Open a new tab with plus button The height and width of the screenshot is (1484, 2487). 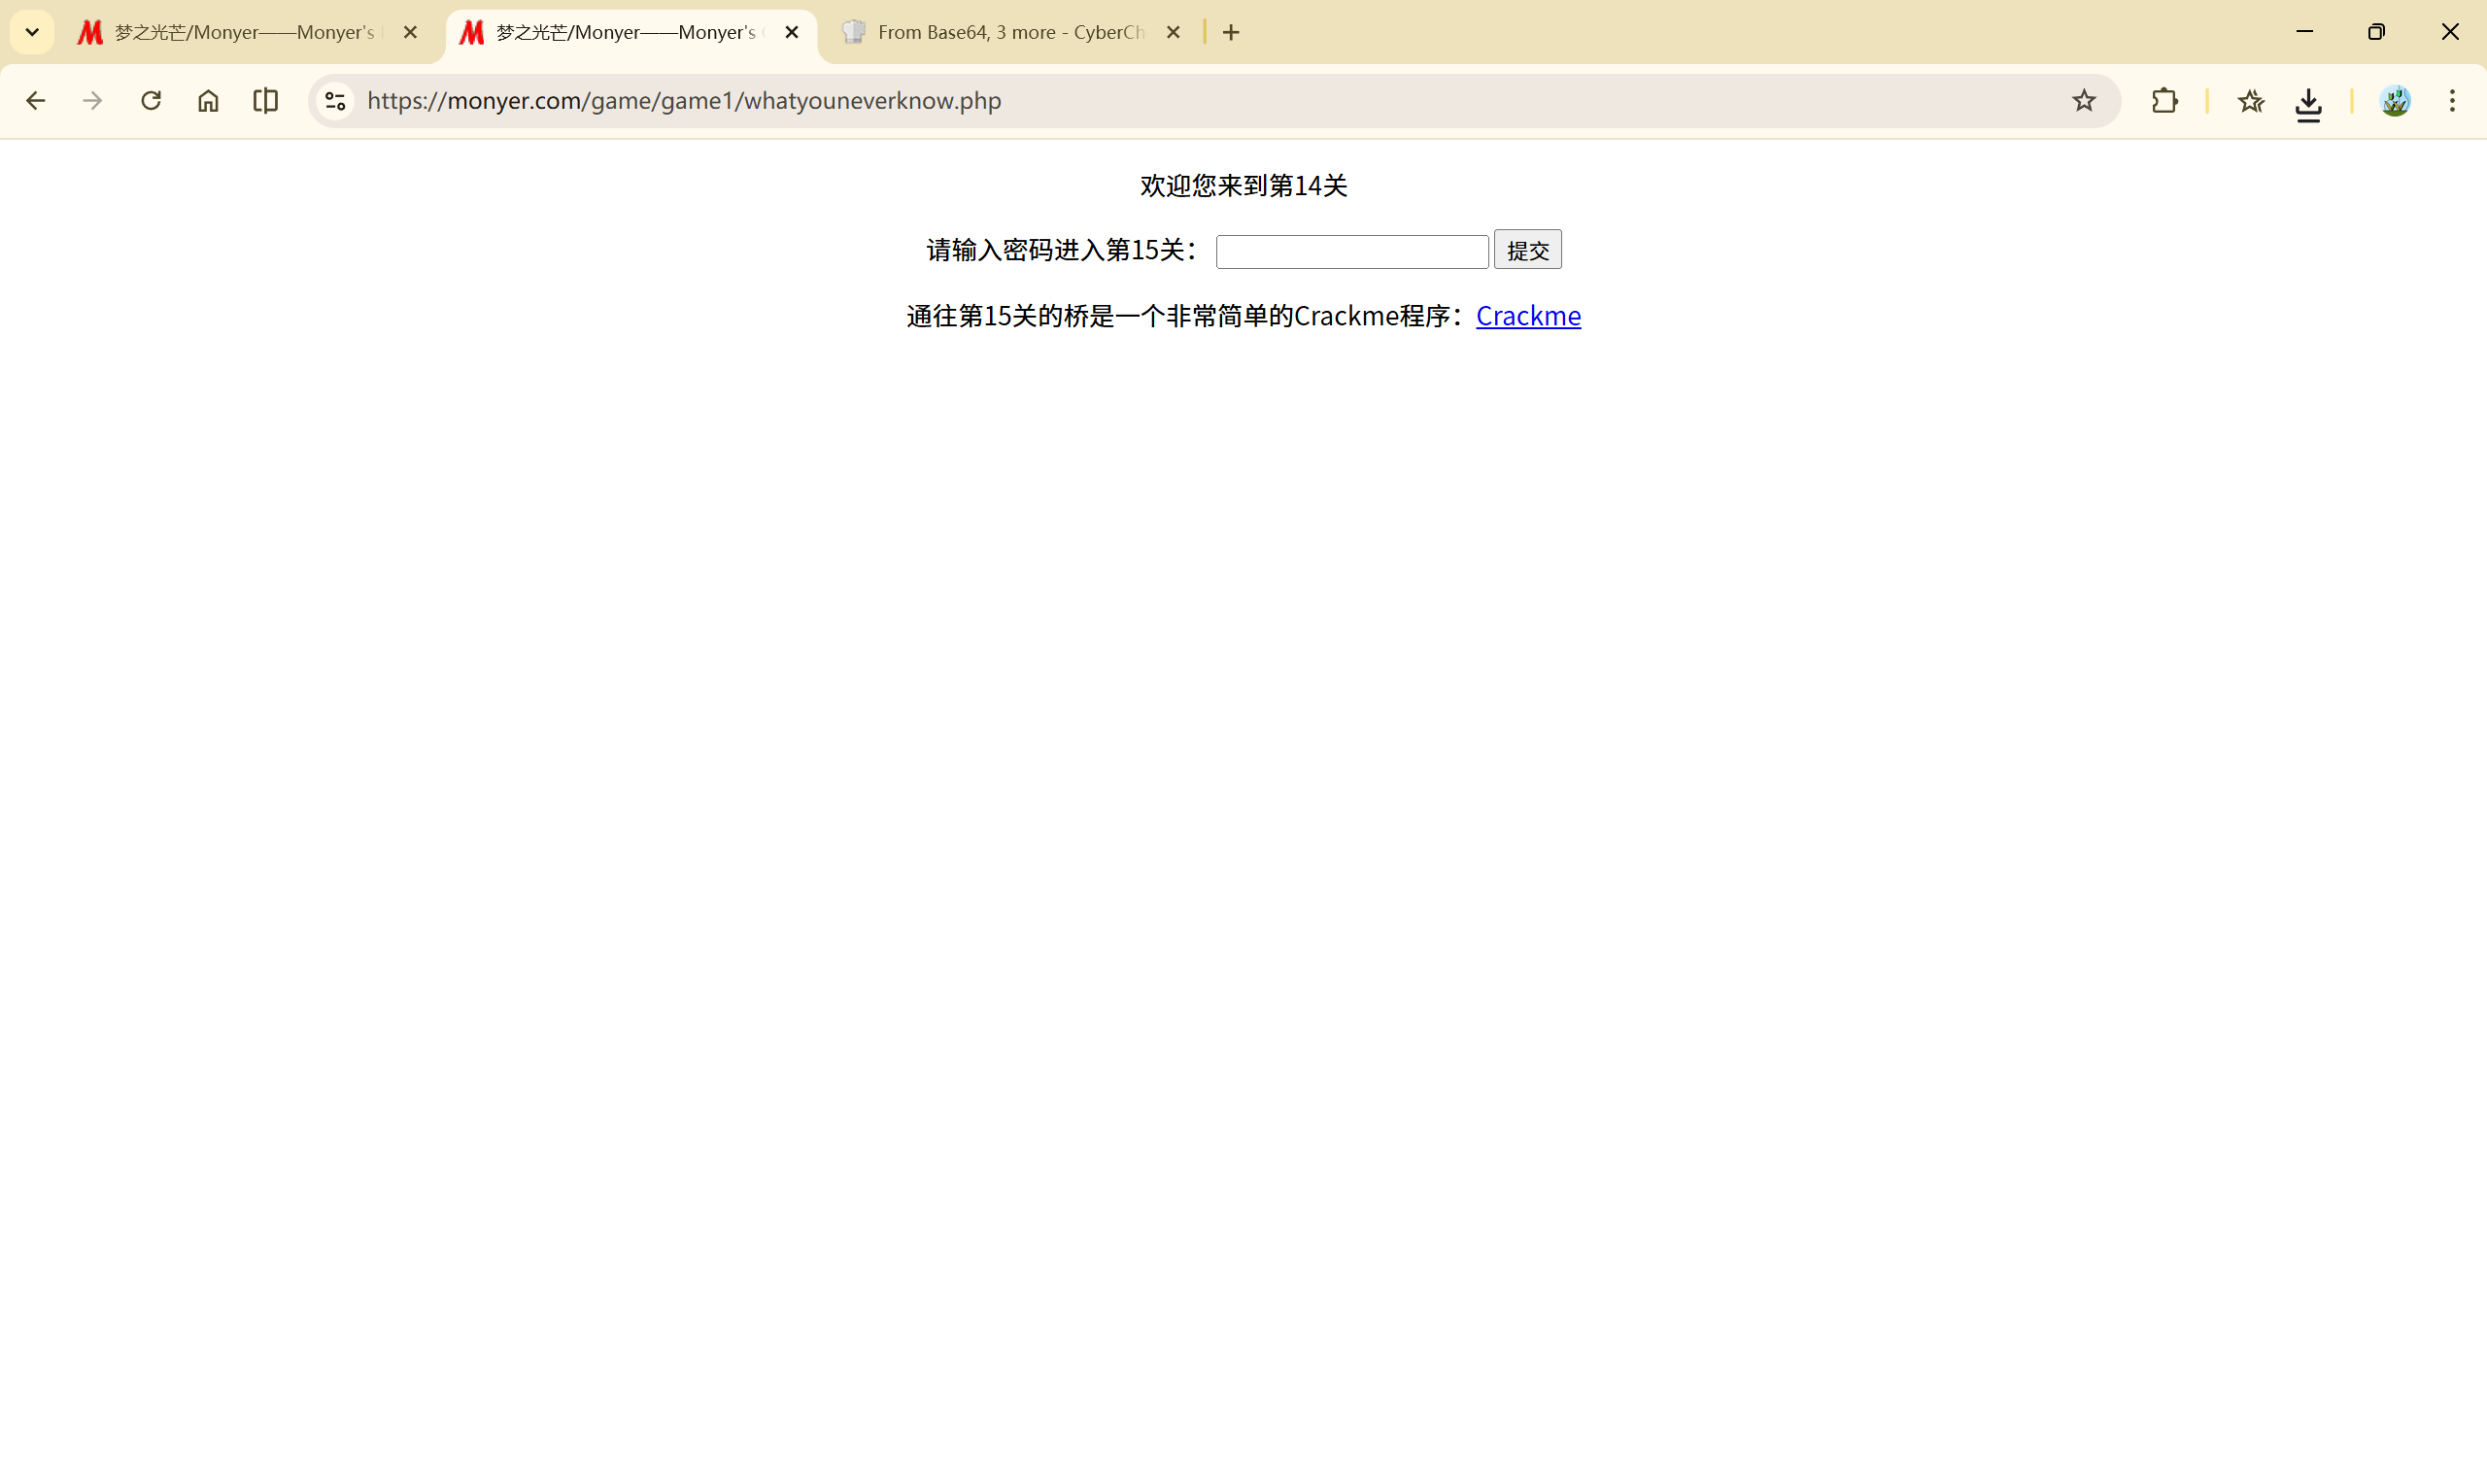tap(1231, 33)
